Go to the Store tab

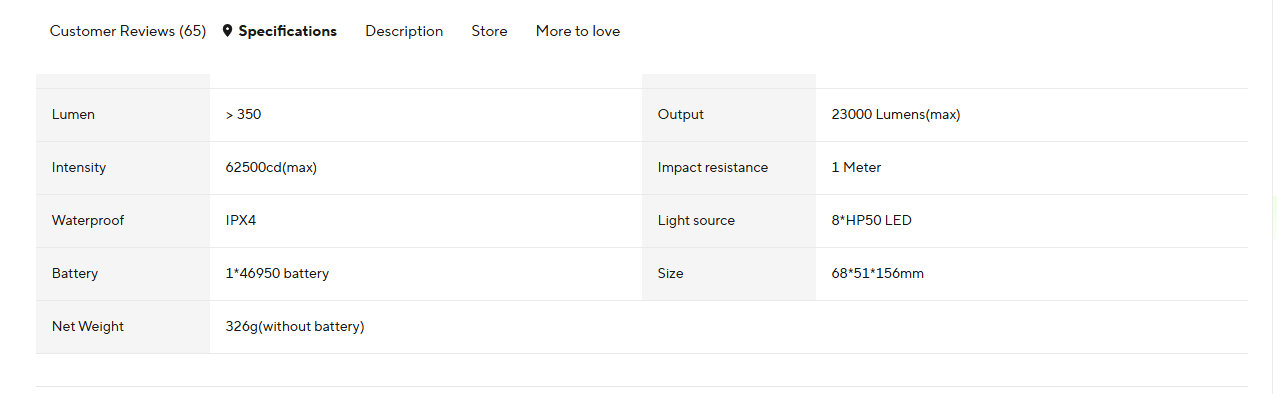point(489,31)
